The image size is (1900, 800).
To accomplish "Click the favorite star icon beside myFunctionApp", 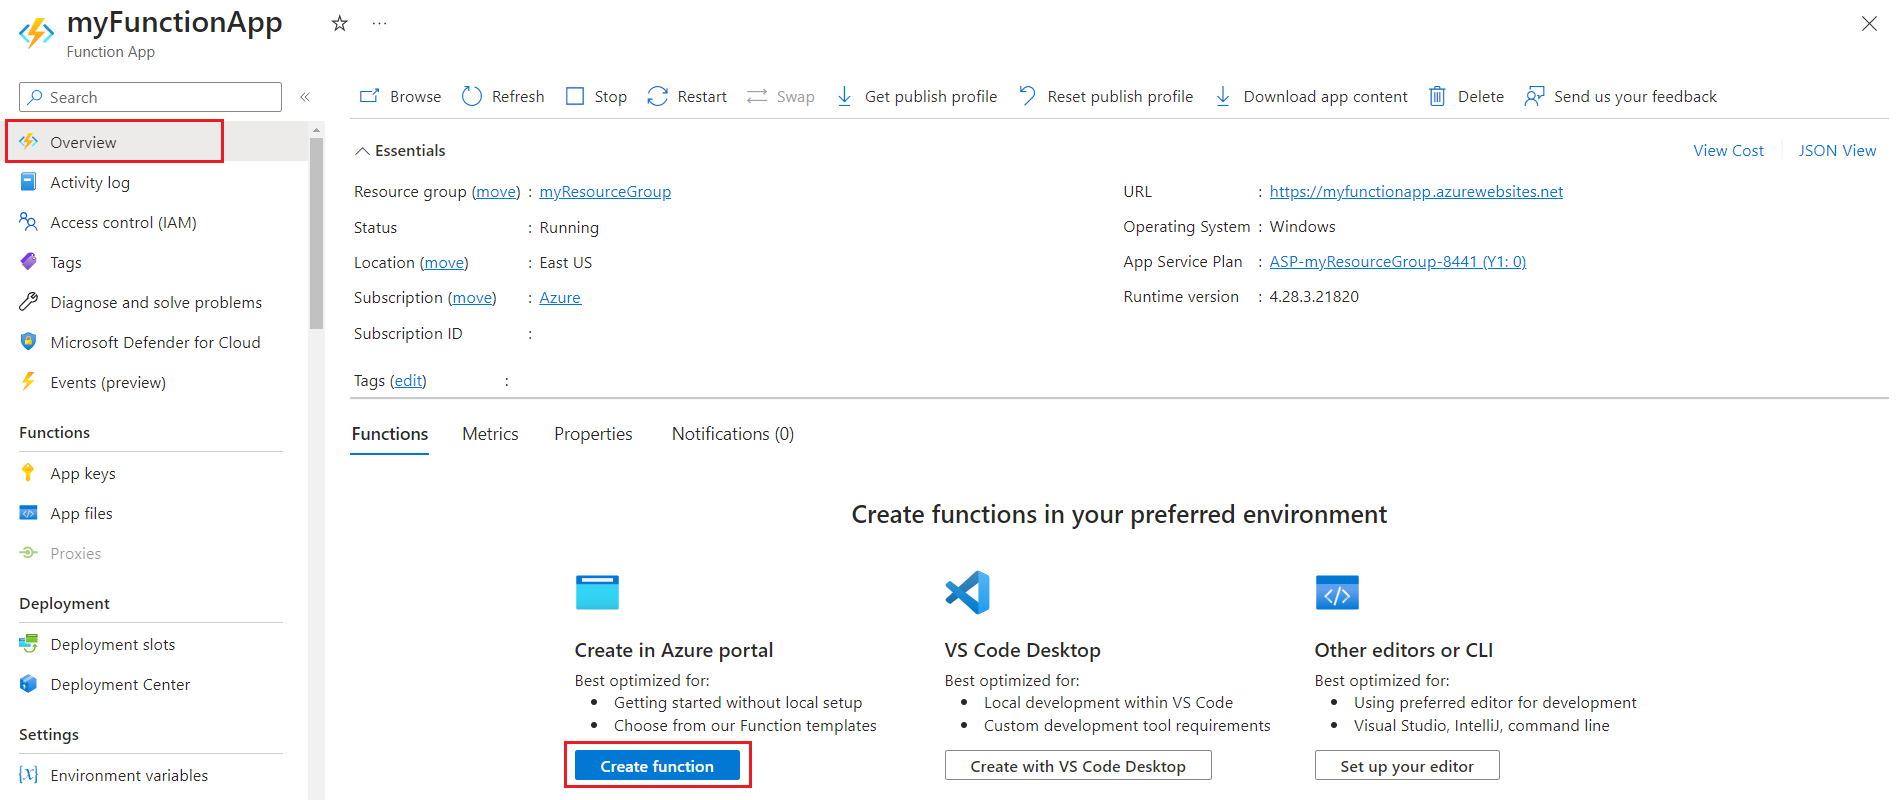I will [x=340, y=23].
